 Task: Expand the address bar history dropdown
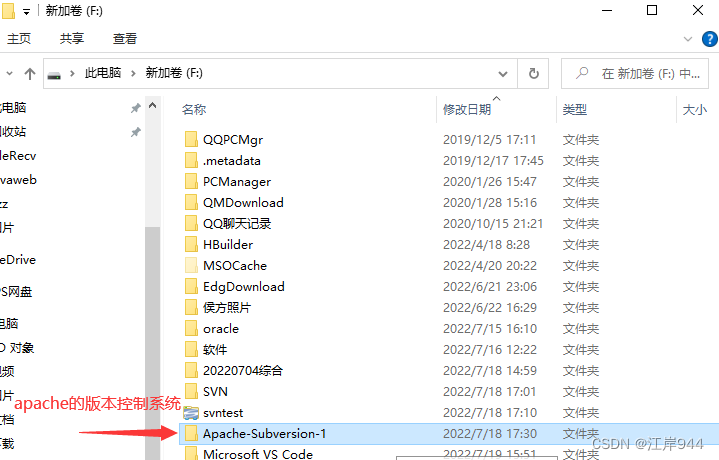503,73
